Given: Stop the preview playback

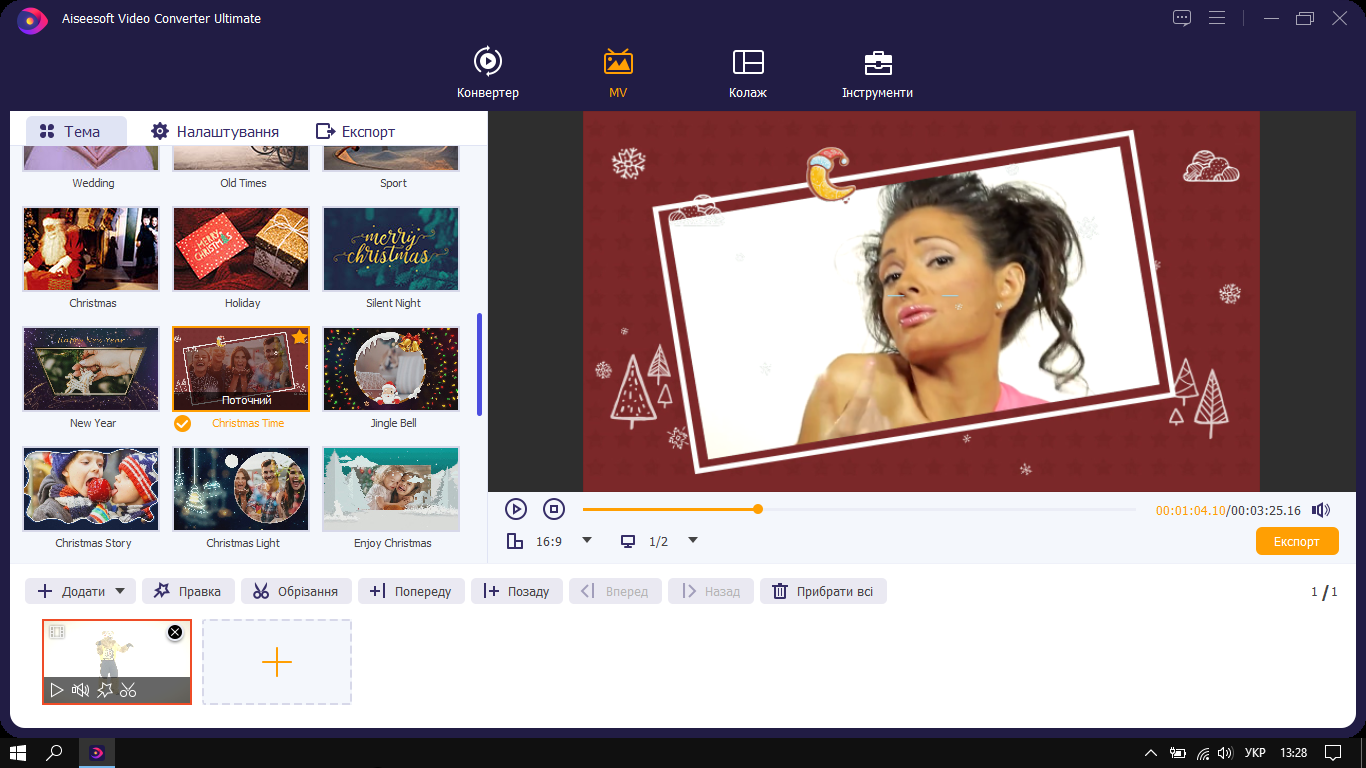Looking at the screenshot, I should pos(554,509).
